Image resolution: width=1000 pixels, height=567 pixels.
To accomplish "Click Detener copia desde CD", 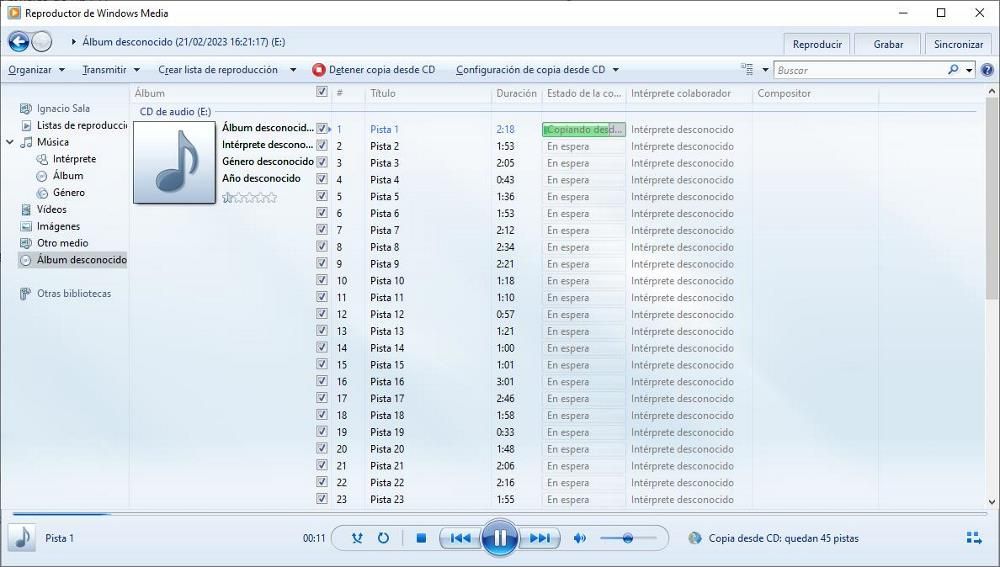I will tap(374, 70).
